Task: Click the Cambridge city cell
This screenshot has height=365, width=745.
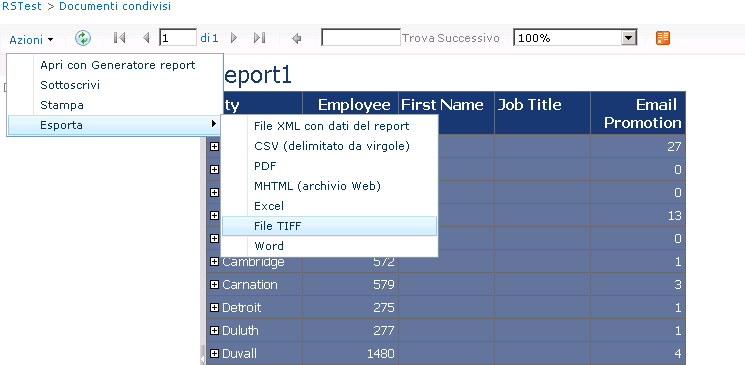Action: tap(253, 261)
